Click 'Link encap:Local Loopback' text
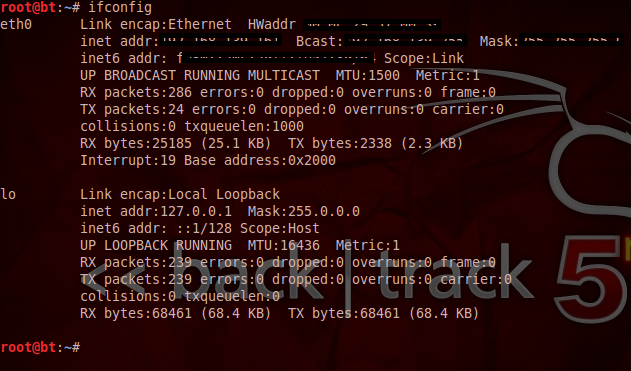Screen dimensions: 631x371 tap(180, 194)
